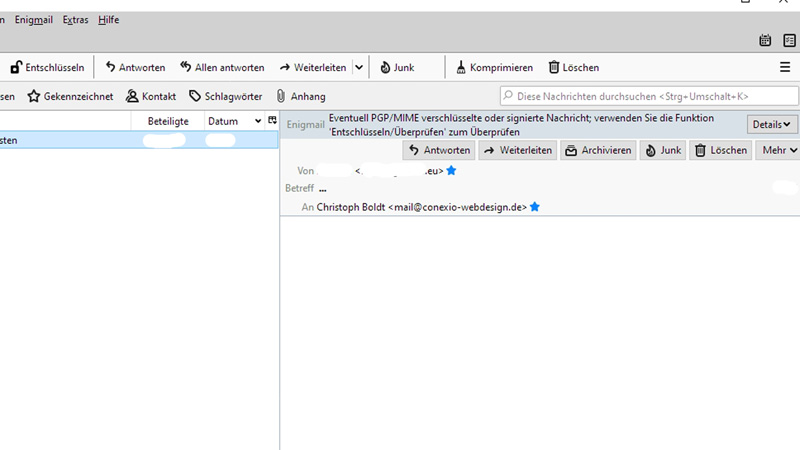This screenshot has height=450, width=800.
Task: Open the Enigmail menu
Action: tap(34, 20)
